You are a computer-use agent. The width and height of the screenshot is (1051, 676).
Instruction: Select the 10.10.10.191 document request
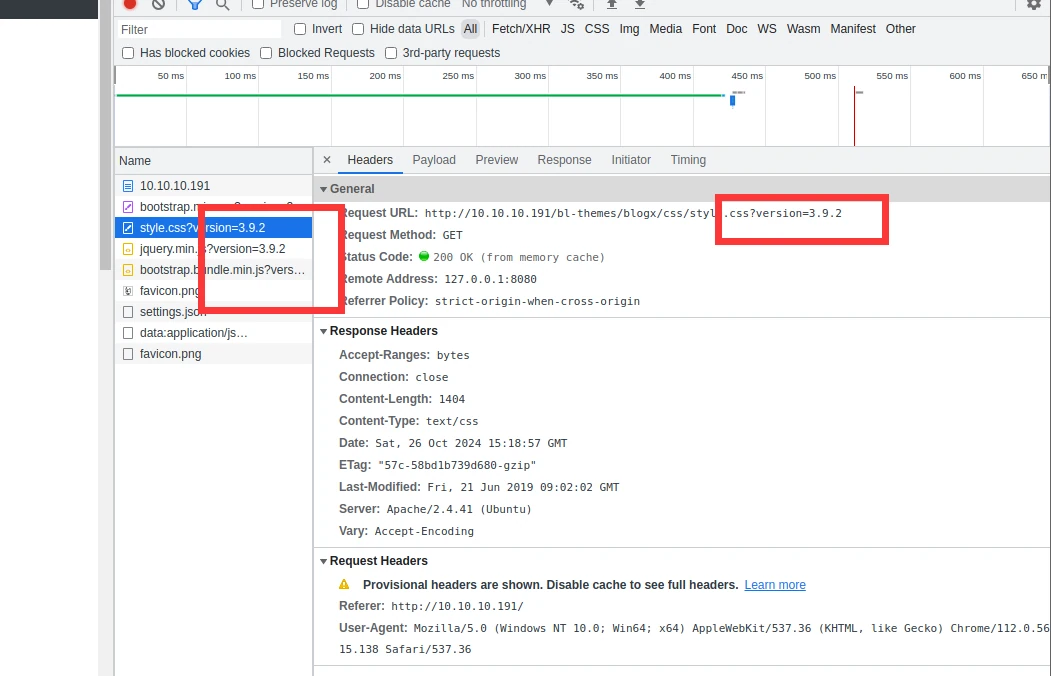pos(213,186)
